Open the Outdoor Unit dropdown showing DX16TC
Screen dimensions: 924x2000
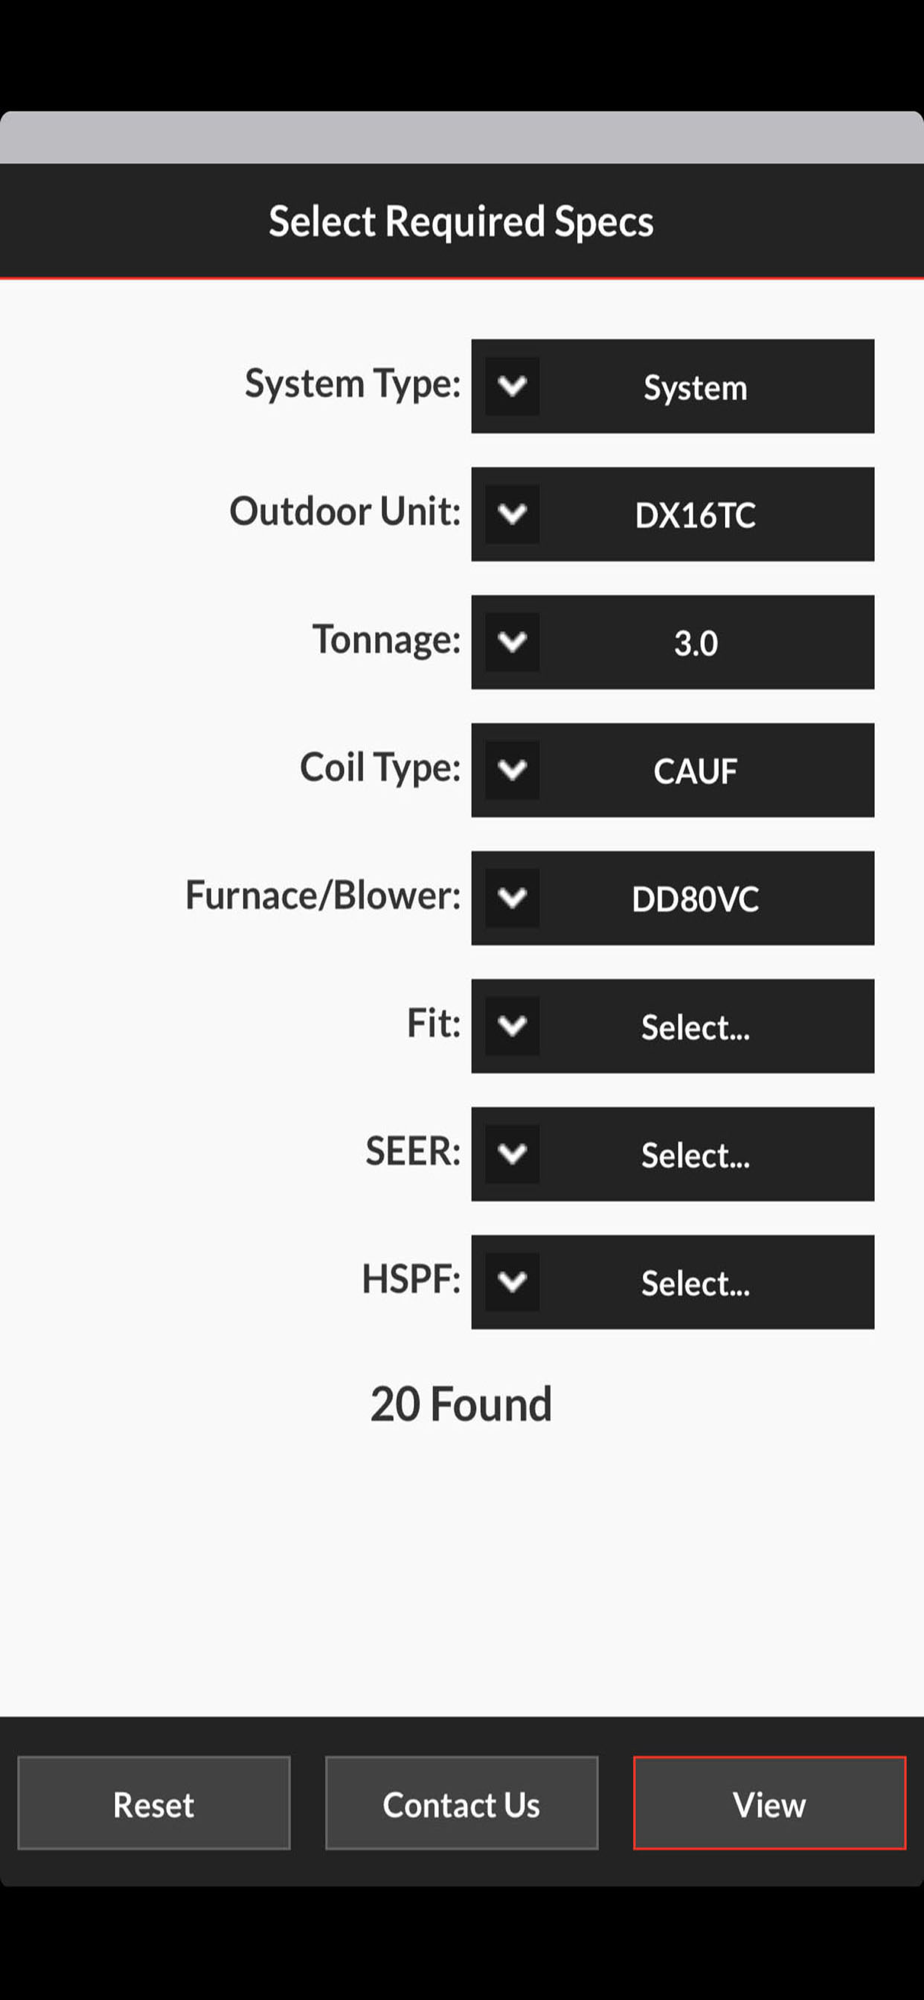pyautogui.click(x=673, y=514)
